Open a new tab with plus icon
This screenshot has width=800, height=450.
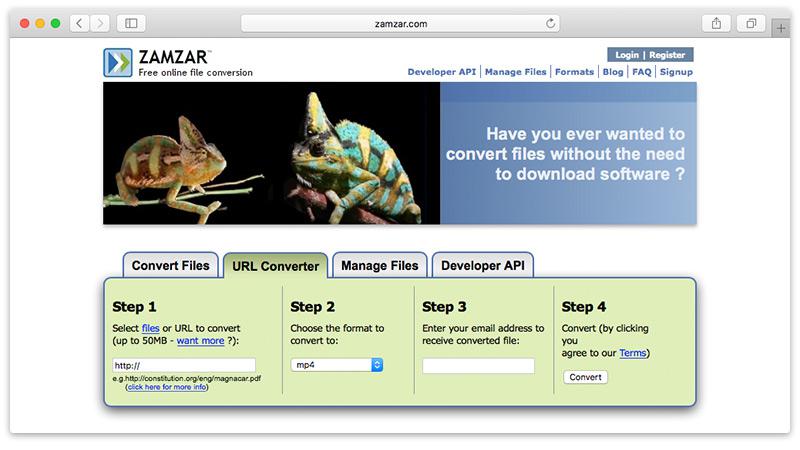point(781,28)
